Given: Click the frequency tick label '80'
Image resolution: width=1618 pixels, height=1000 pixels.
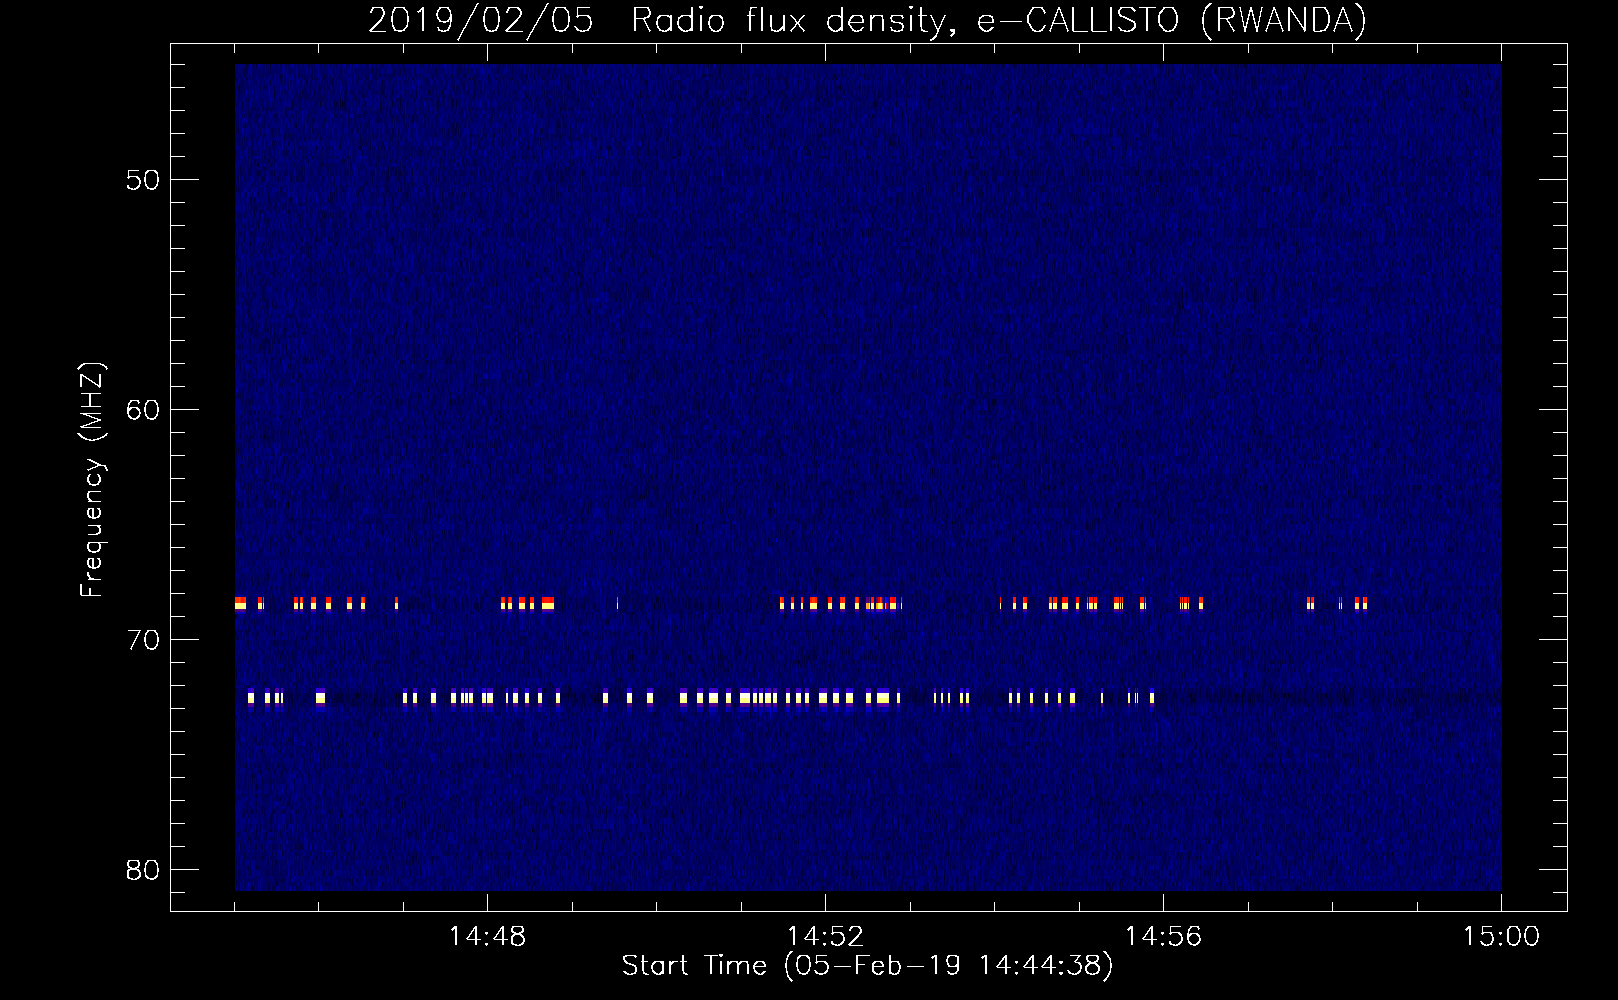Looking at the screenshot, I should [143, 870].
